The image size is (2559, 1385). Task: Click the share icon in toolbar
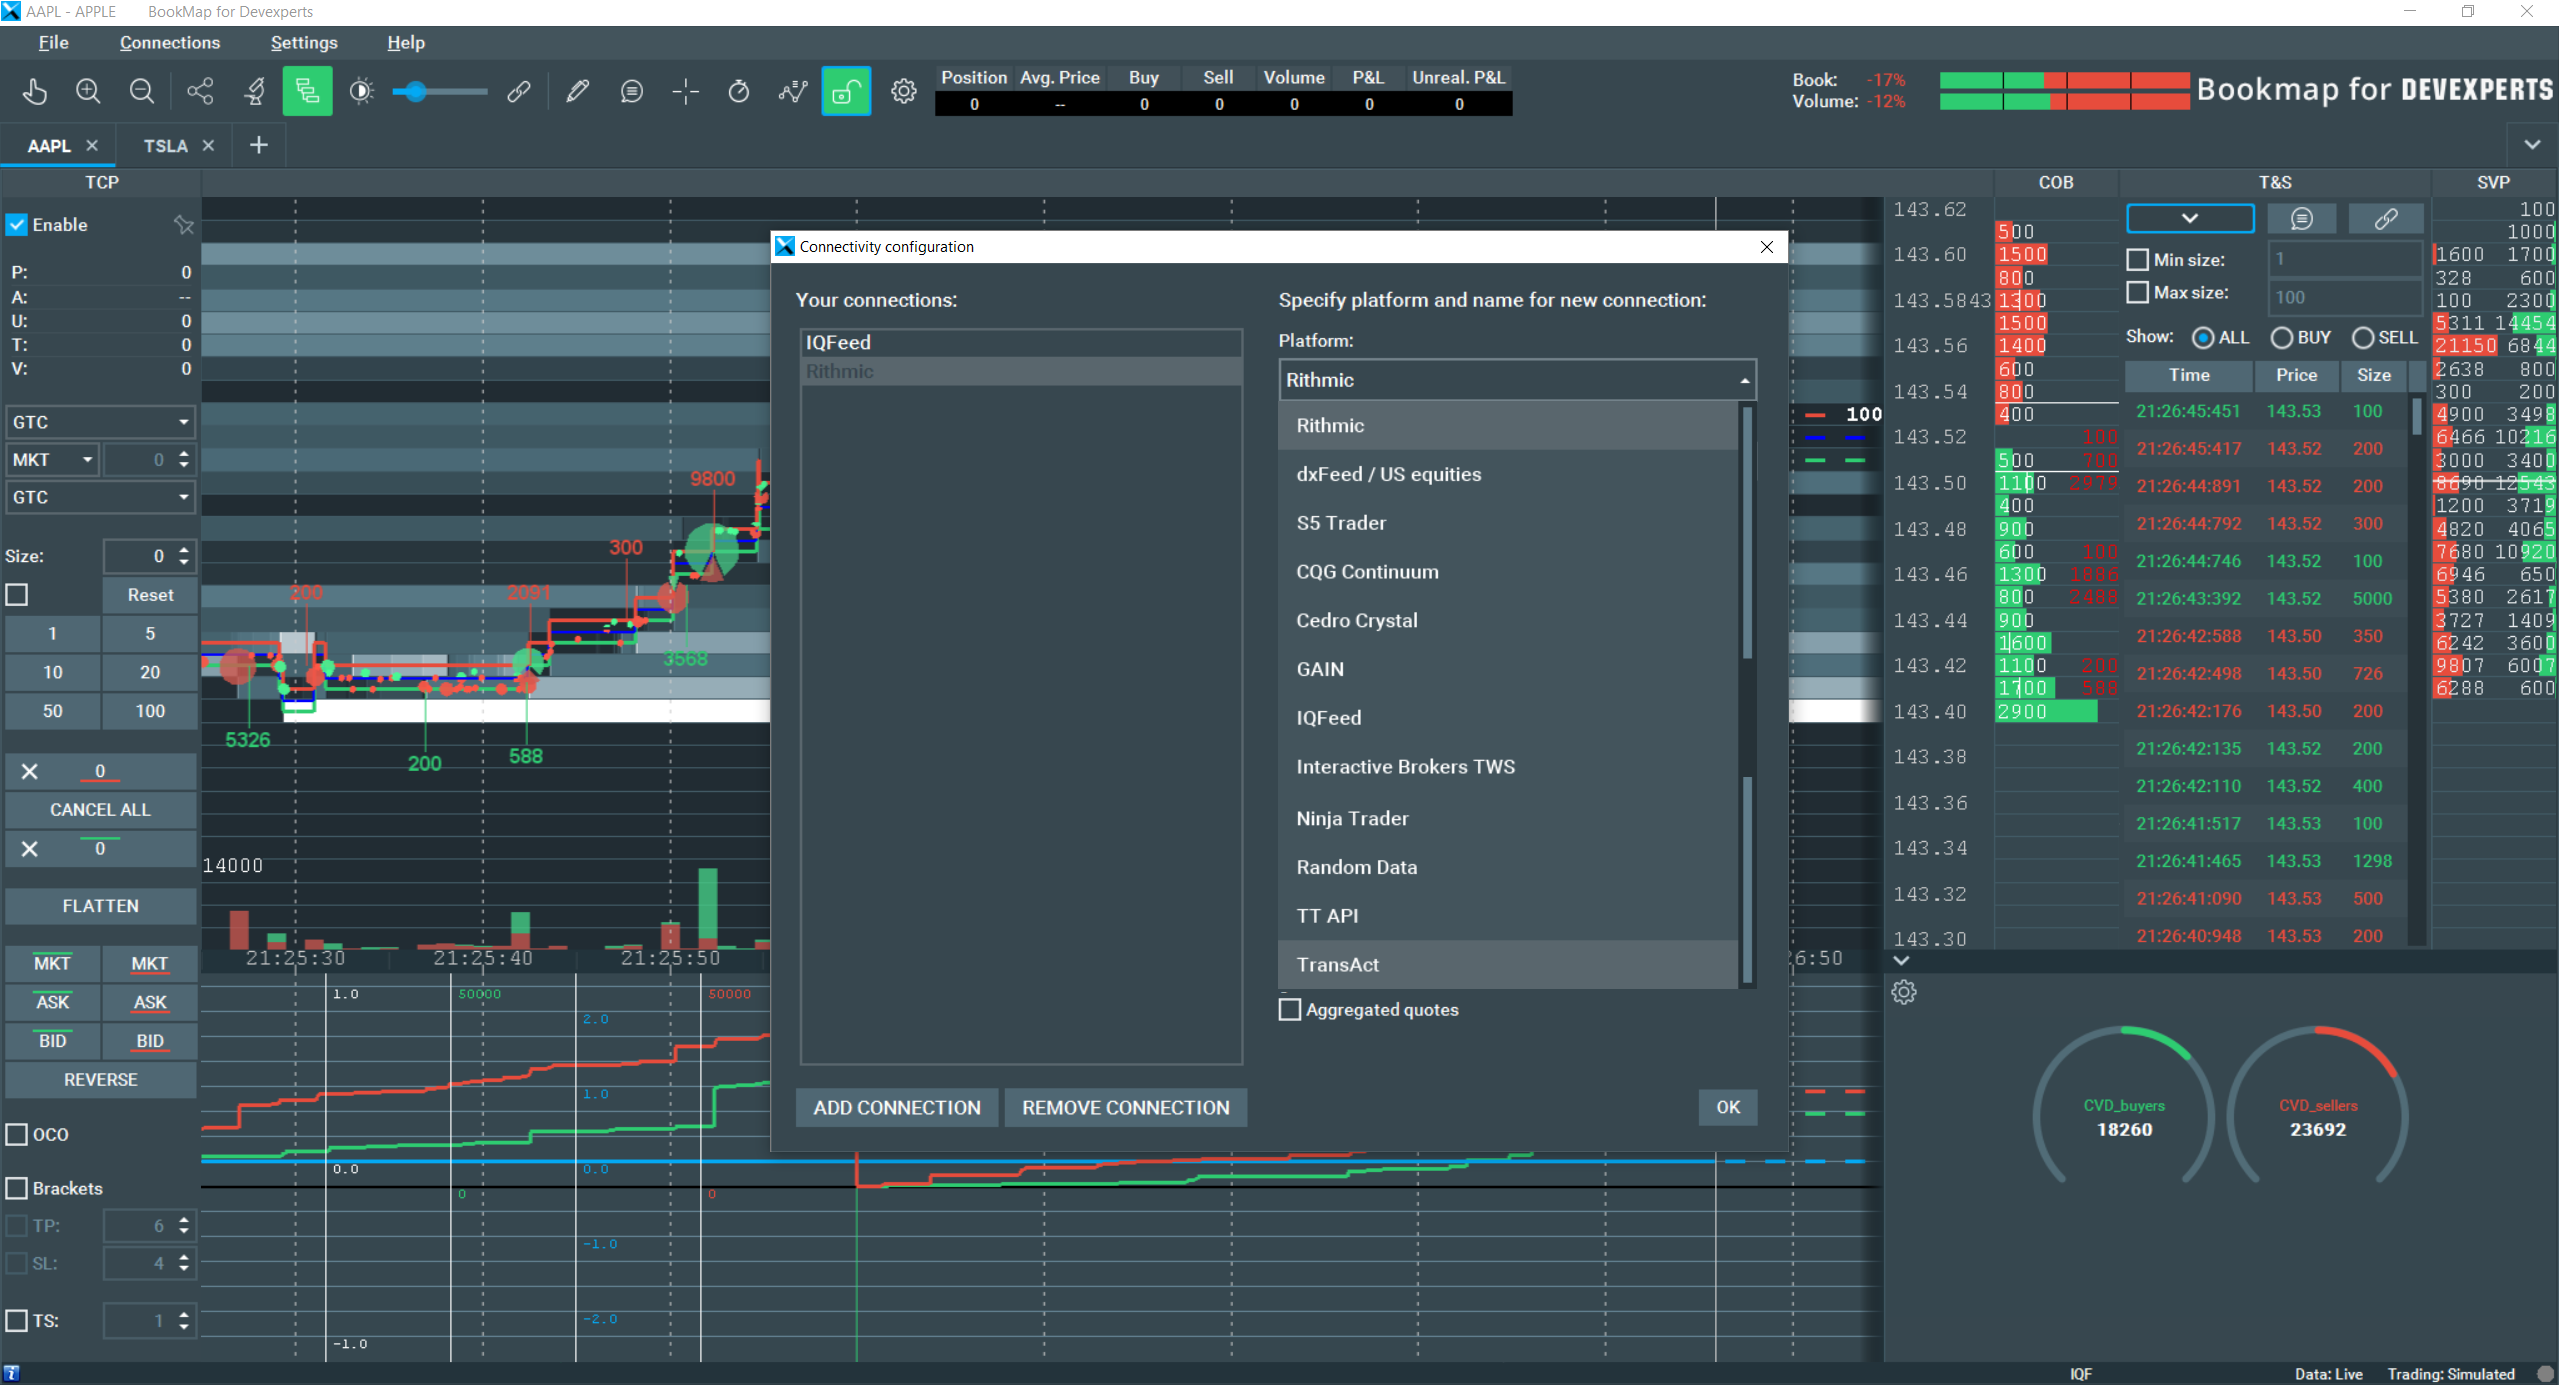tap(200, 92)
